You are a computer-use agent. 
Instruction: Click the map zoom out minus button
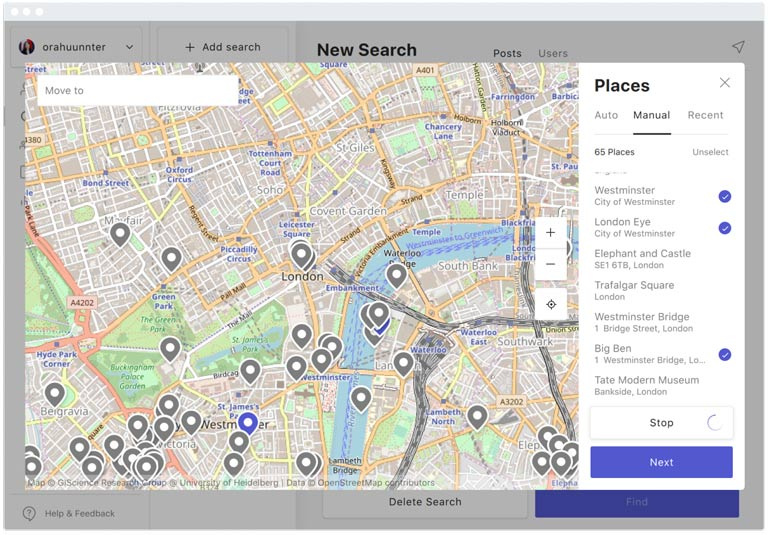click(x=550, y=264)
